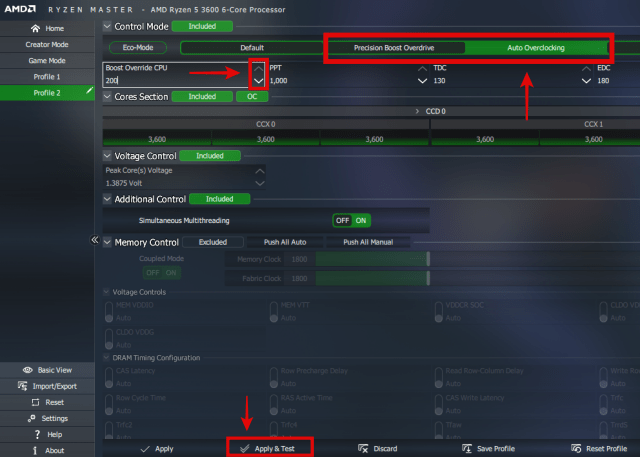Image resolution: width=640 pixels, height=457 pixels.
Task: Click MEM VDDIO Auto slider toggle
Action: [x=109, y=312]
